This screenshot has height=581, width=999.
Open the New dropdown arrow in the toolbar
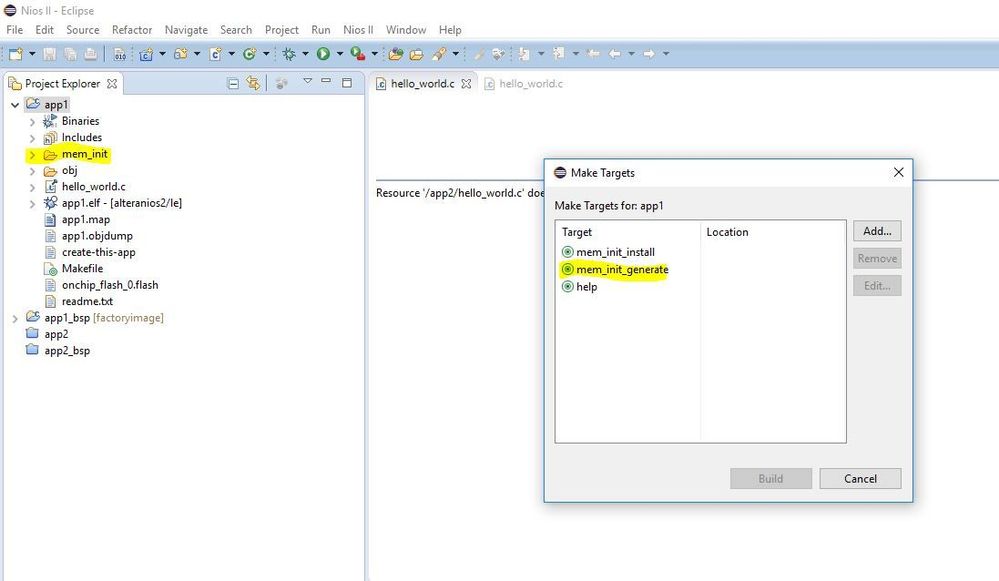pos(32,54)
